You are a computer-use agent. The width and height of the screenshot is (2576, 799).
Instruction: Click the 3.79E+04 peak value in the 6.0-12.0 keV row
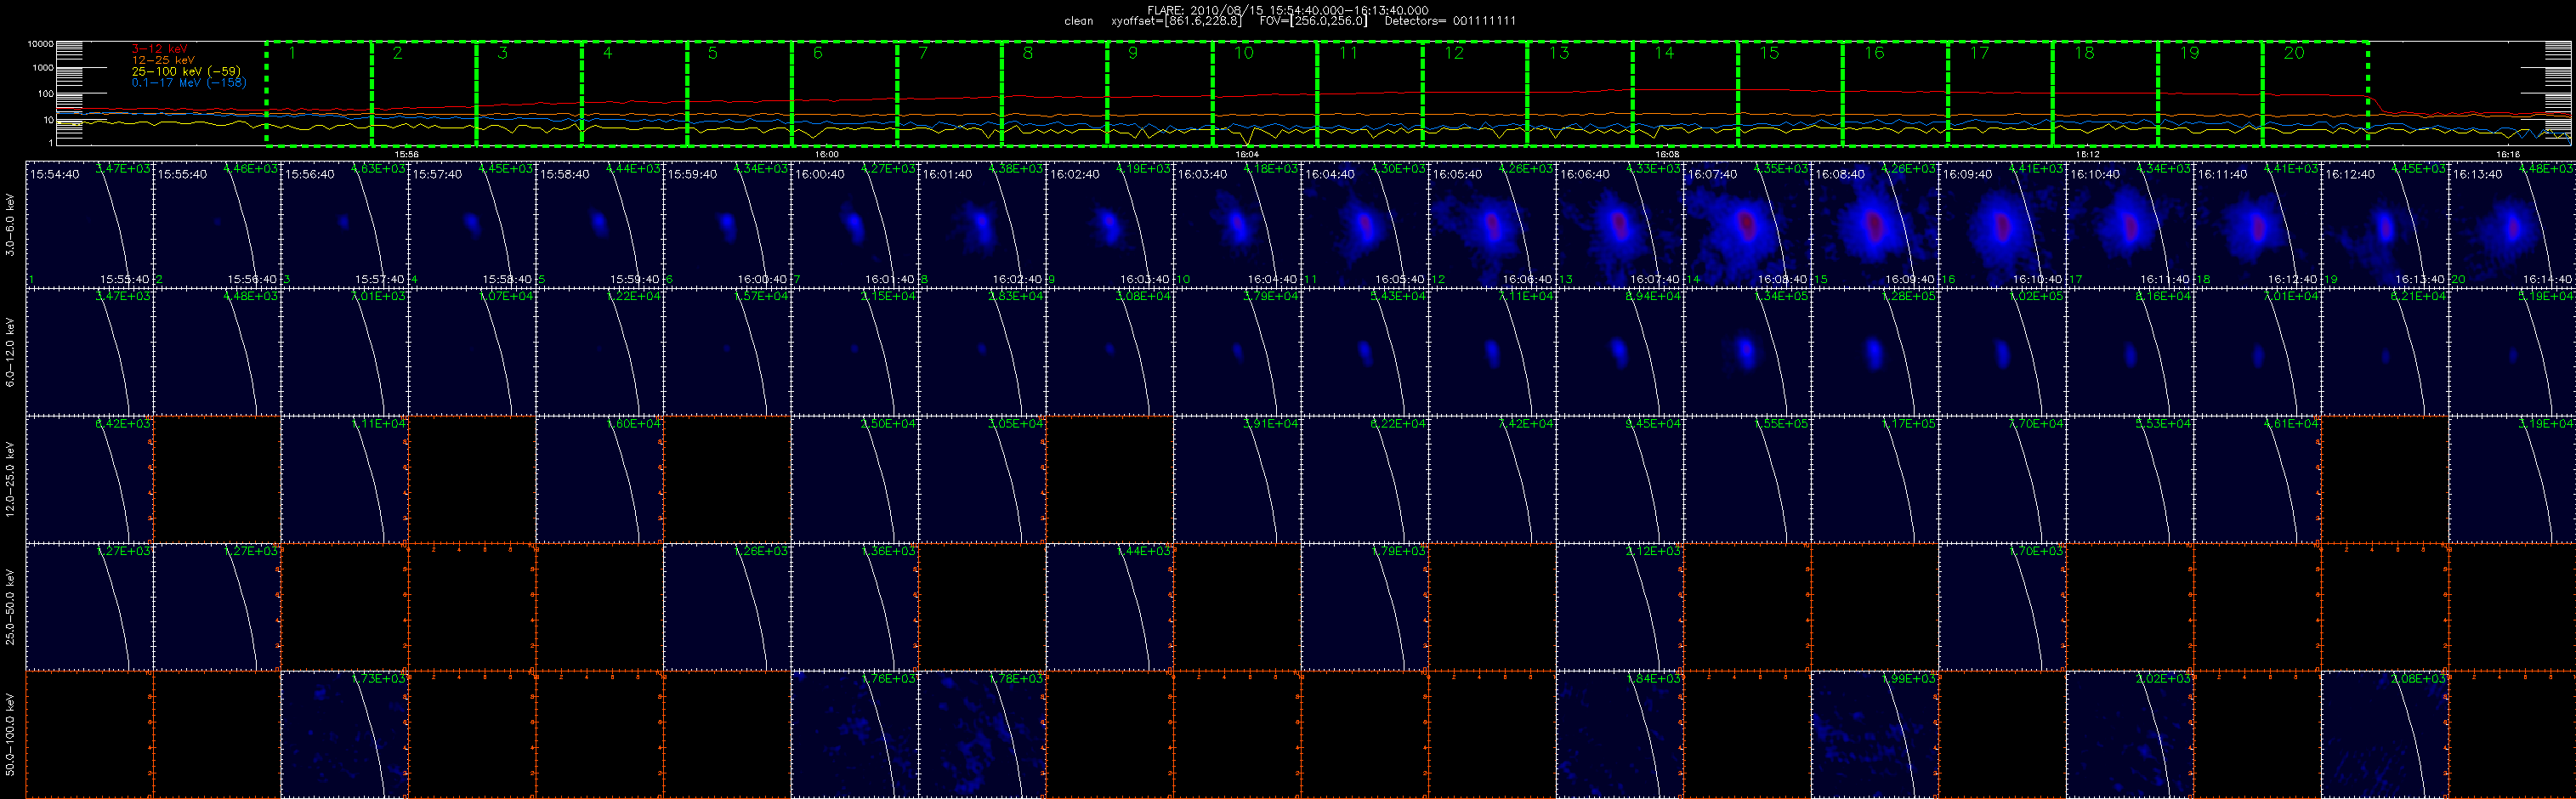click(x=1271, y=296)
